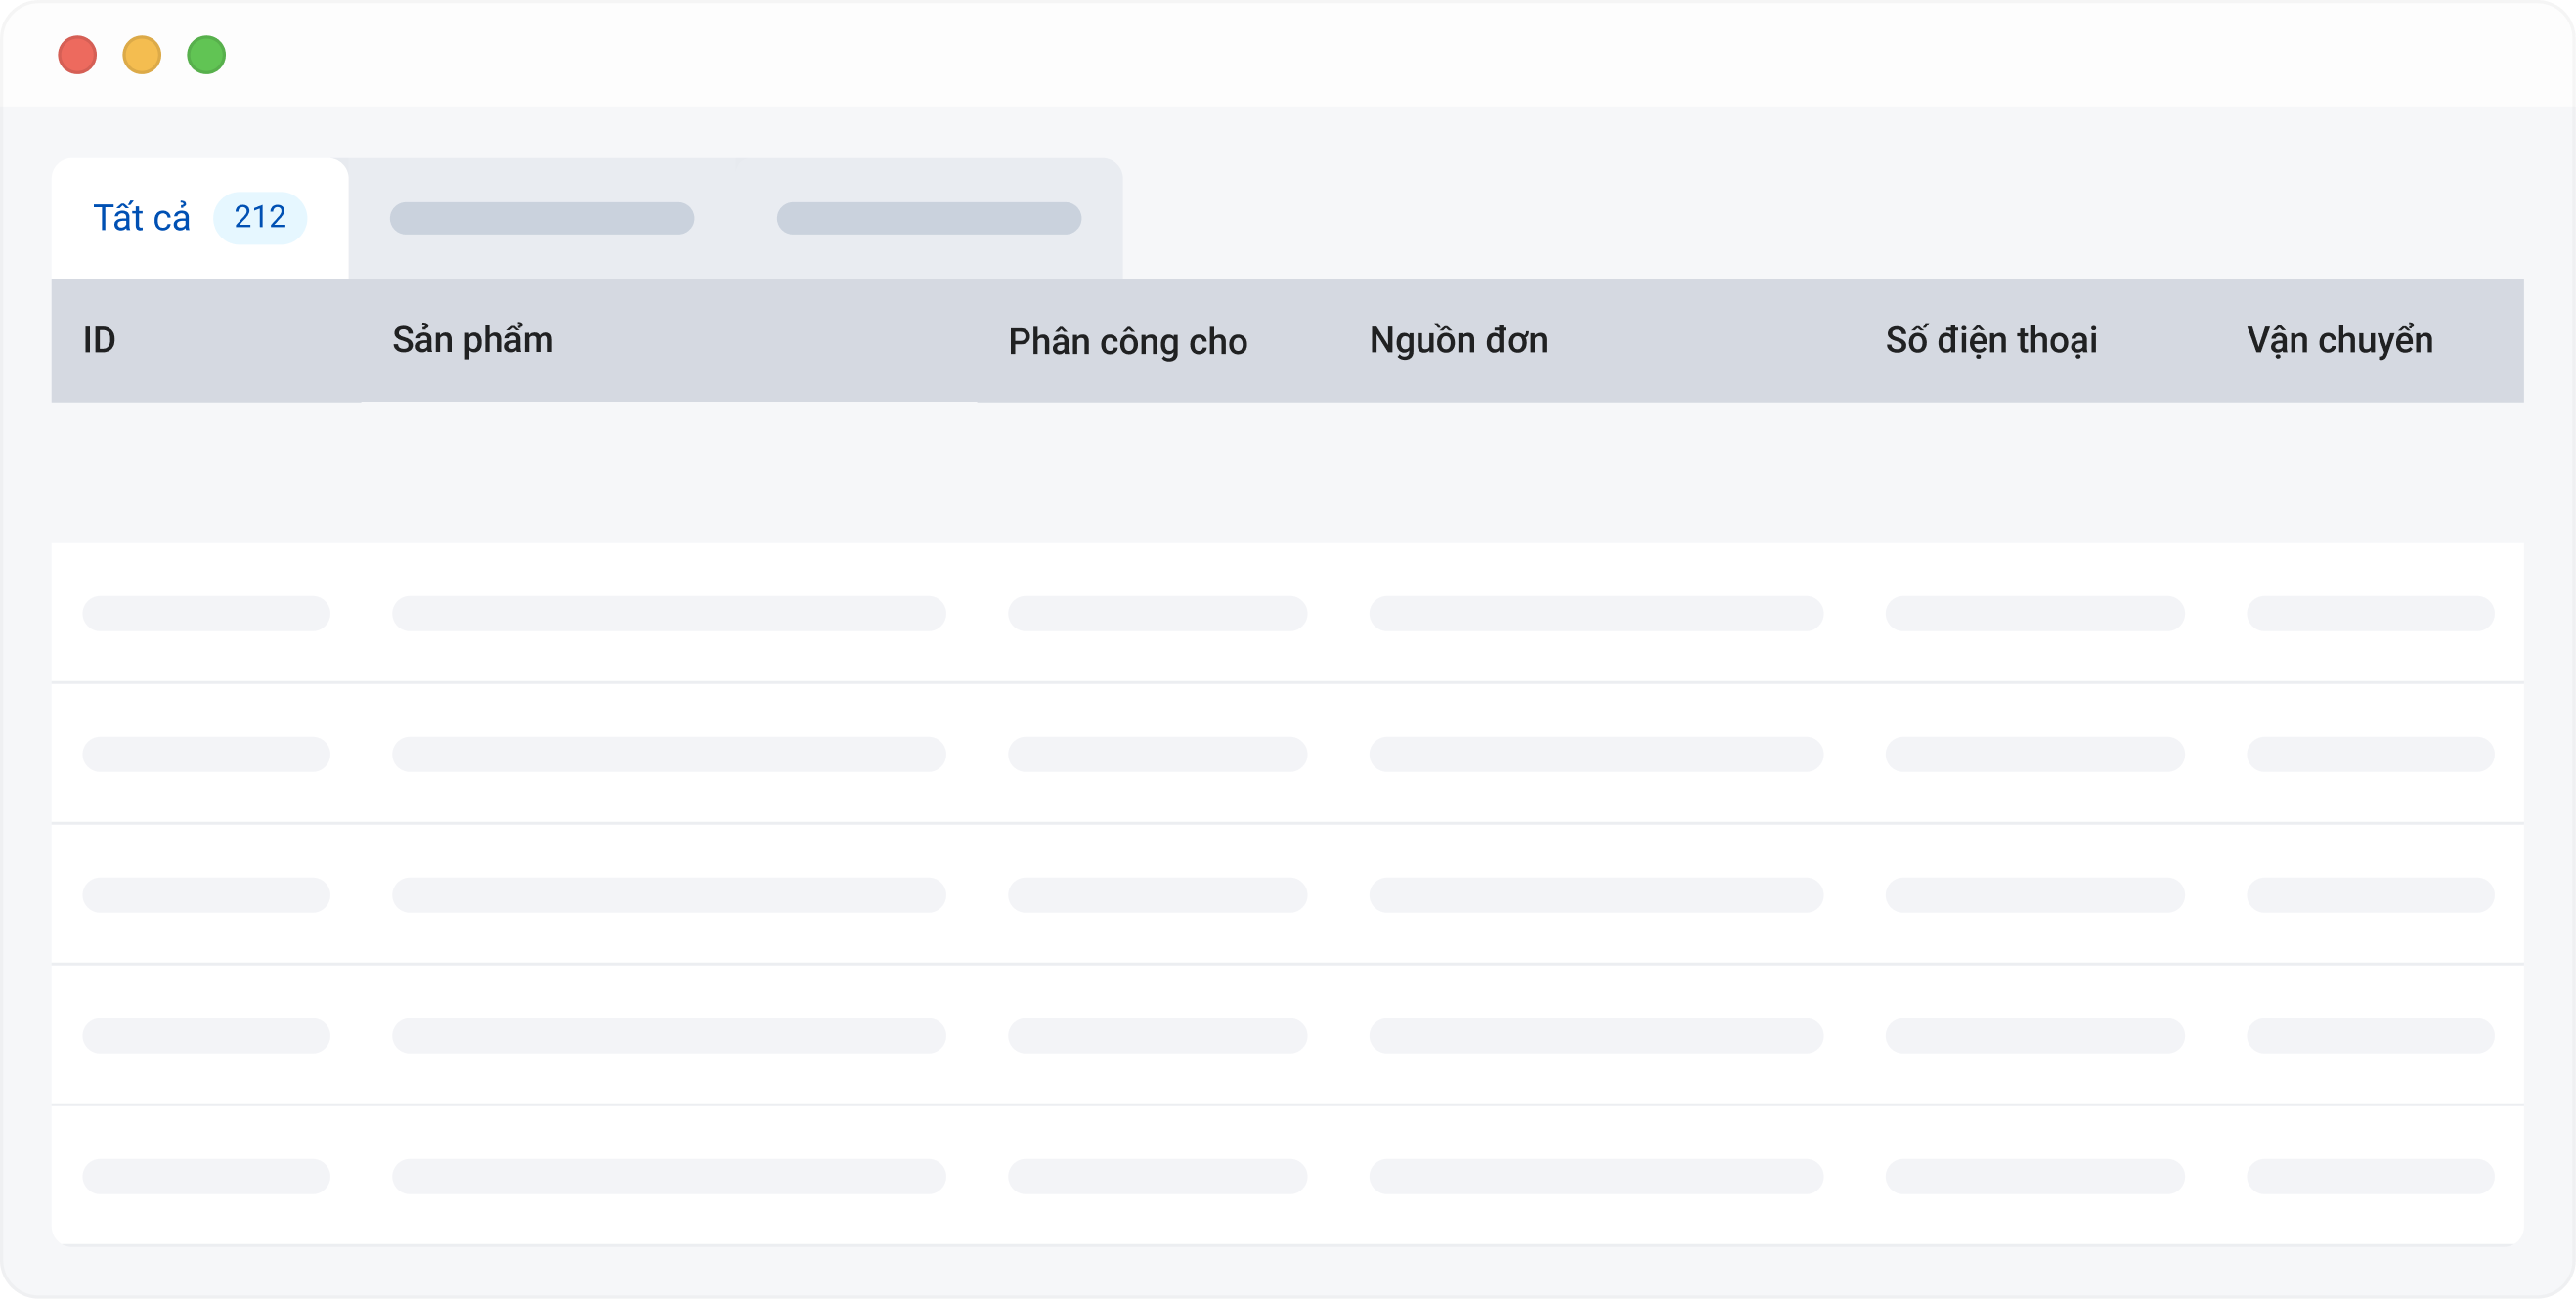Click the ID column header
Viewport: 2576px width, 1299px height.
(99, 340)
